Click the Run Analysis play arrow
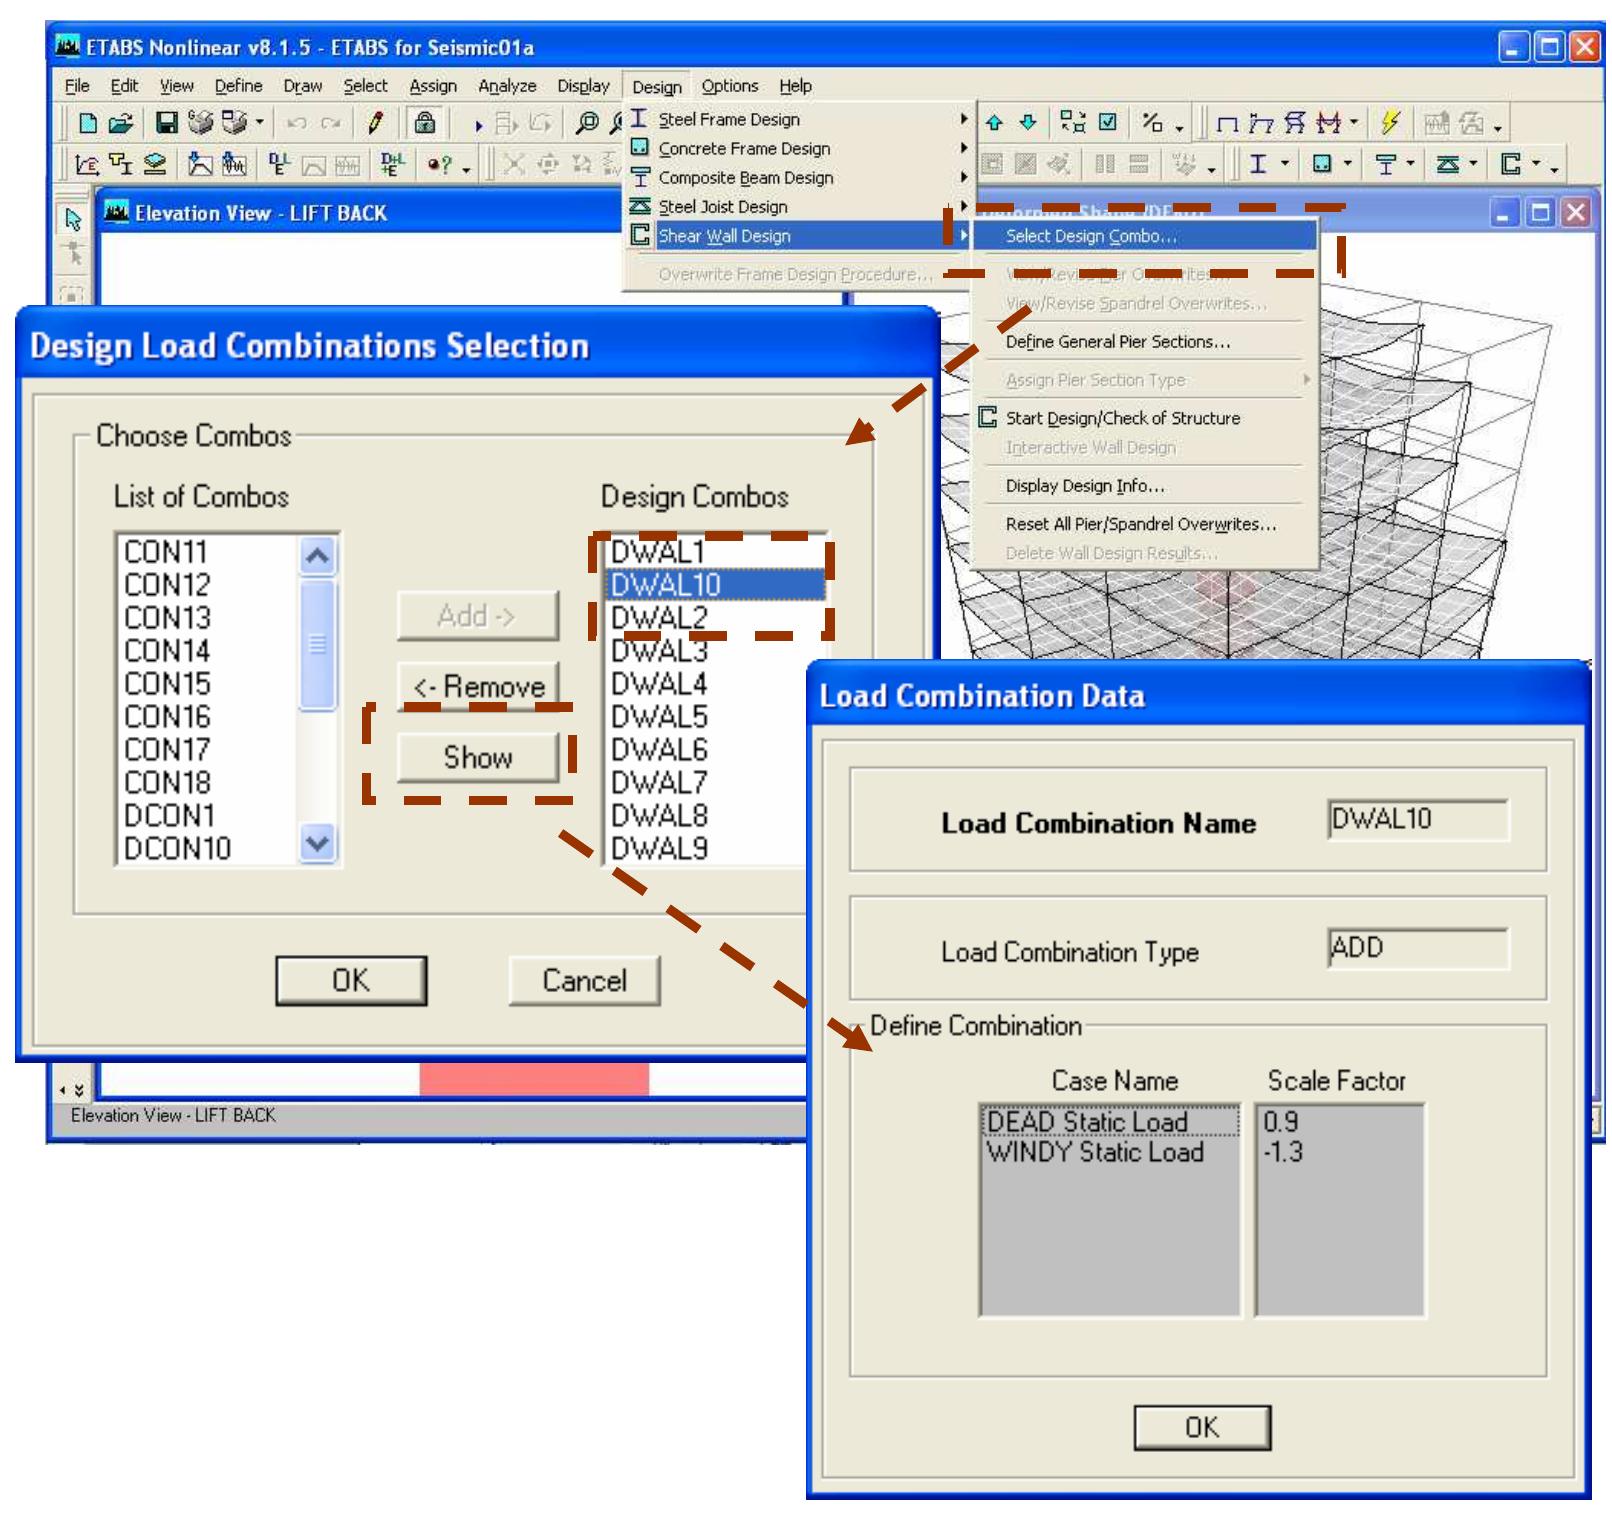1612x1513 pixels. click(478, 124)
